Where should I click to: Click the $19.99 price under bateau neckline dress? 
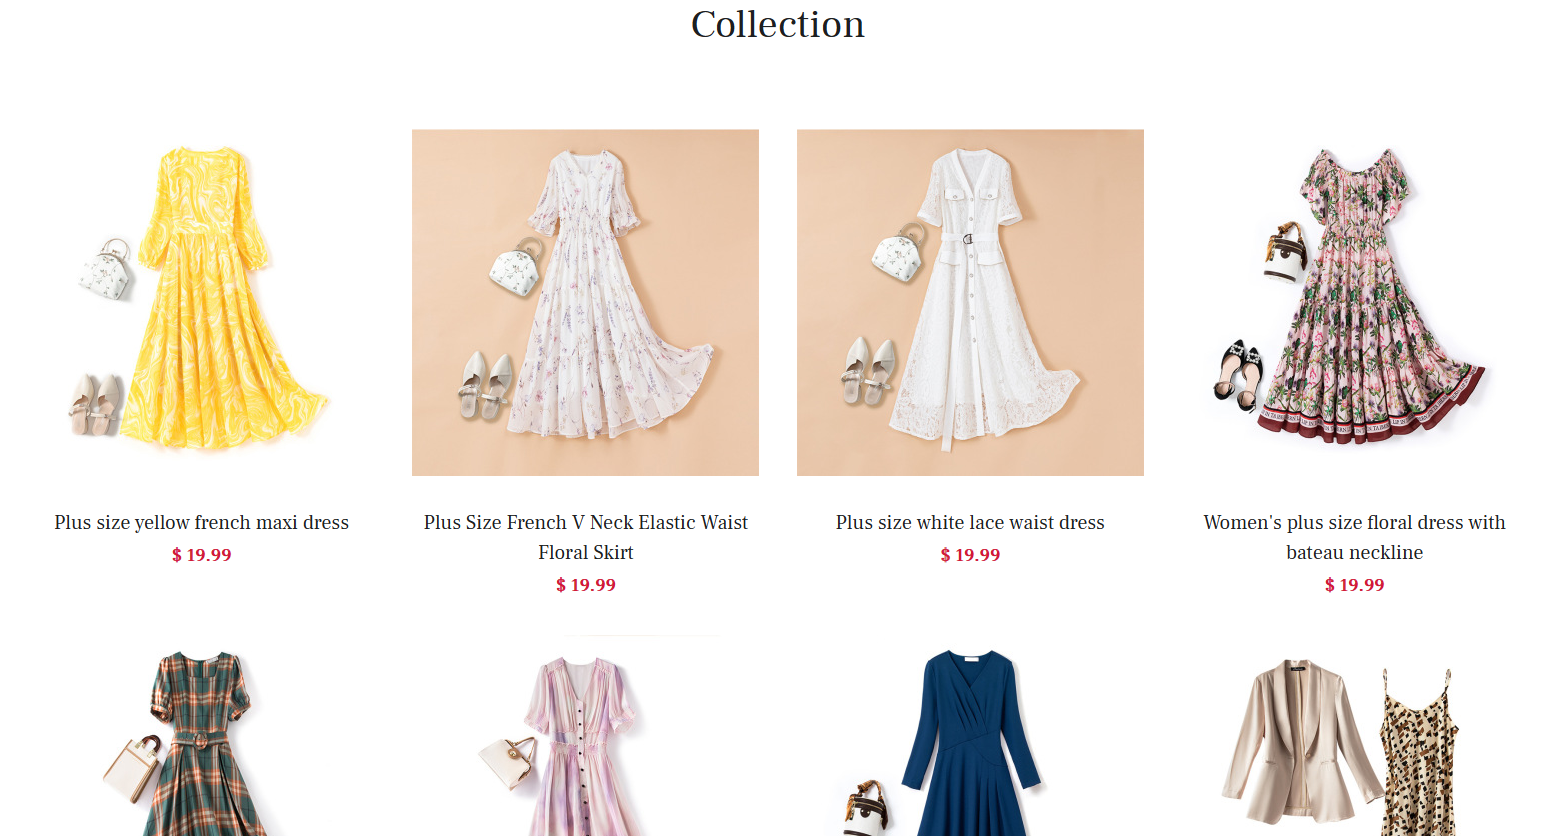1354,585
